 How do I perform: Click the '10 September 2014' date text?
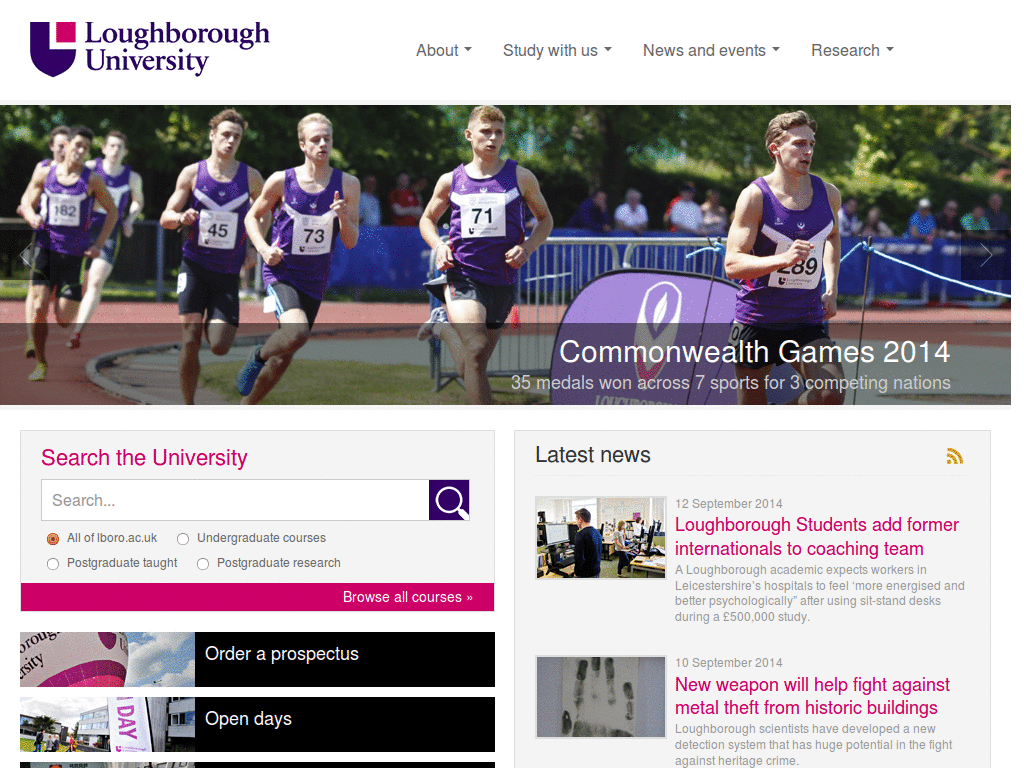point(728,662)
